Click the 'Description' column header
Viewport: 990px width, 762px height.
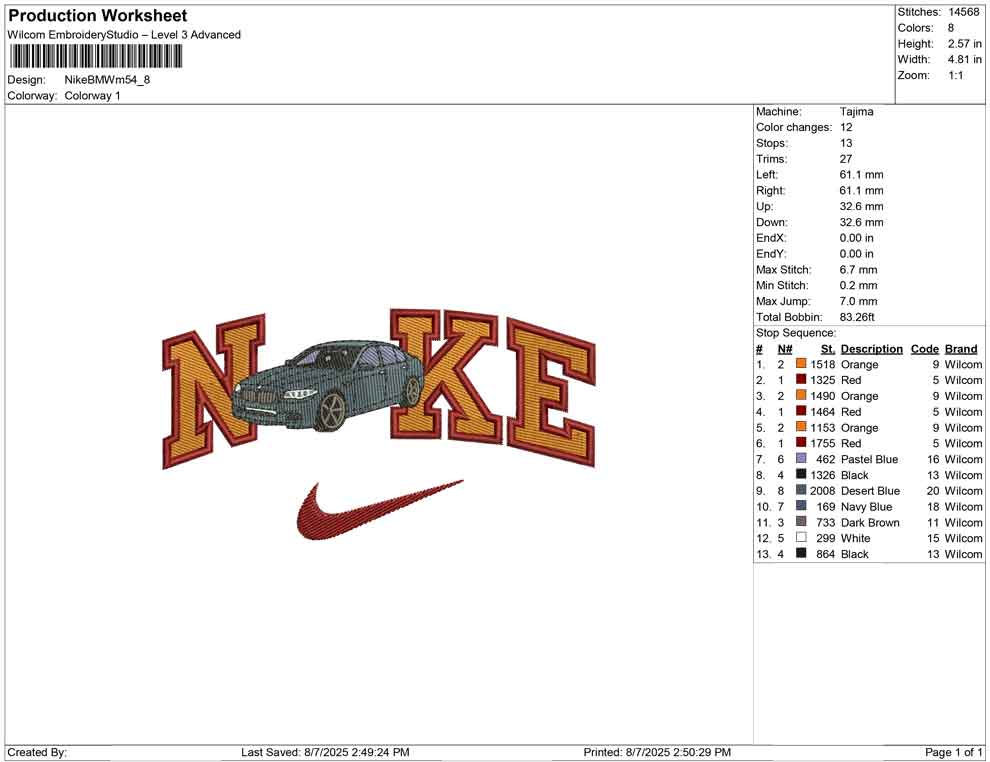tap(871, 349)
